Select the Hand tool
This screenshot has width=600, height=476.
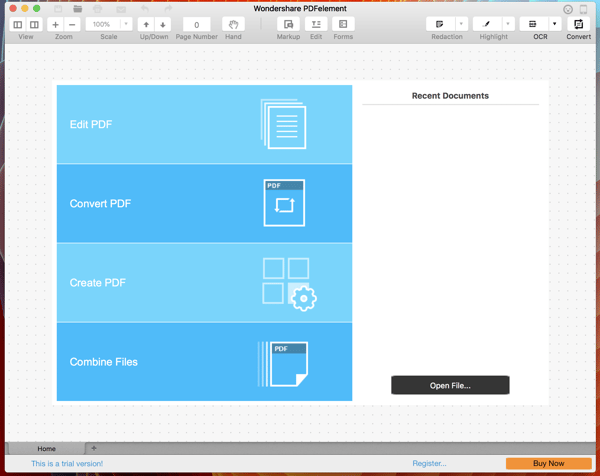(233, 24)
